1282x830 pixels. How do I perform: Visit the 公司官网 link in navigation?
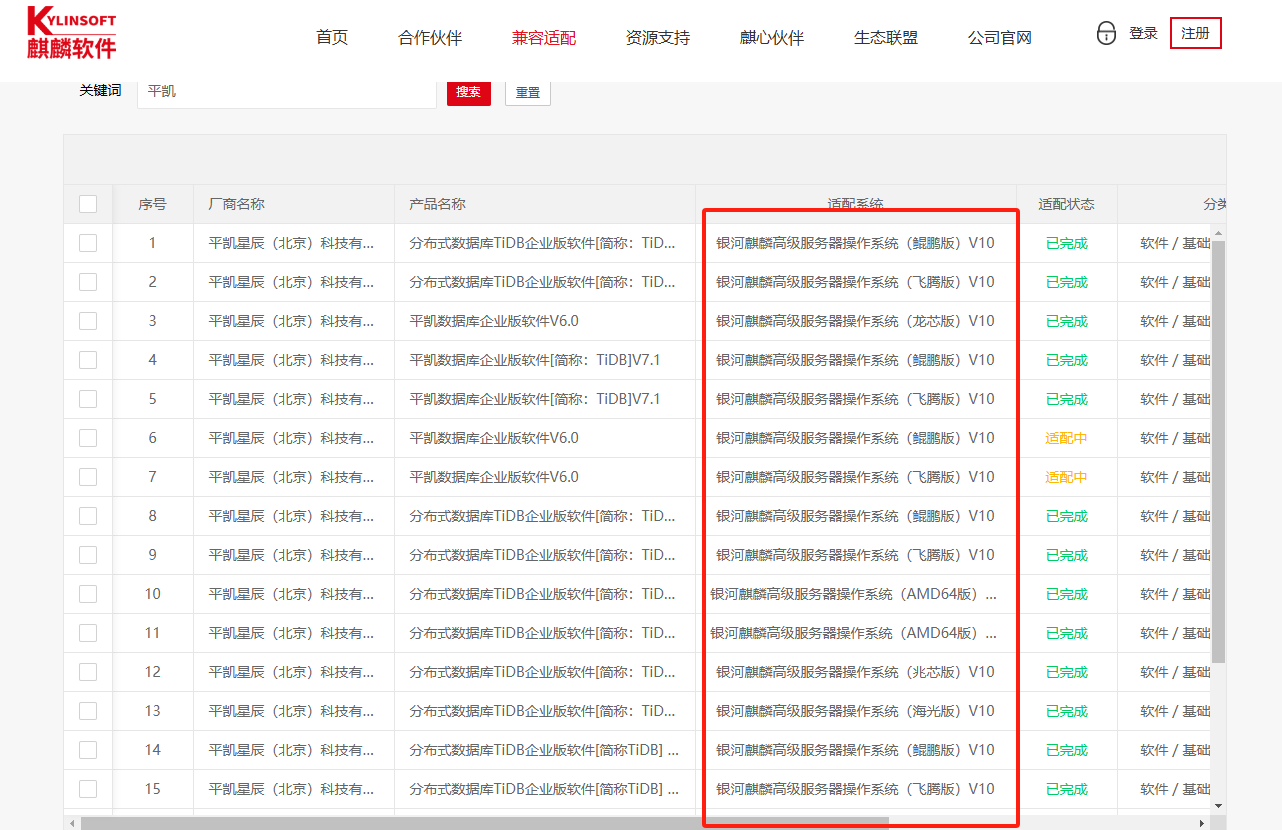(999, 38)
